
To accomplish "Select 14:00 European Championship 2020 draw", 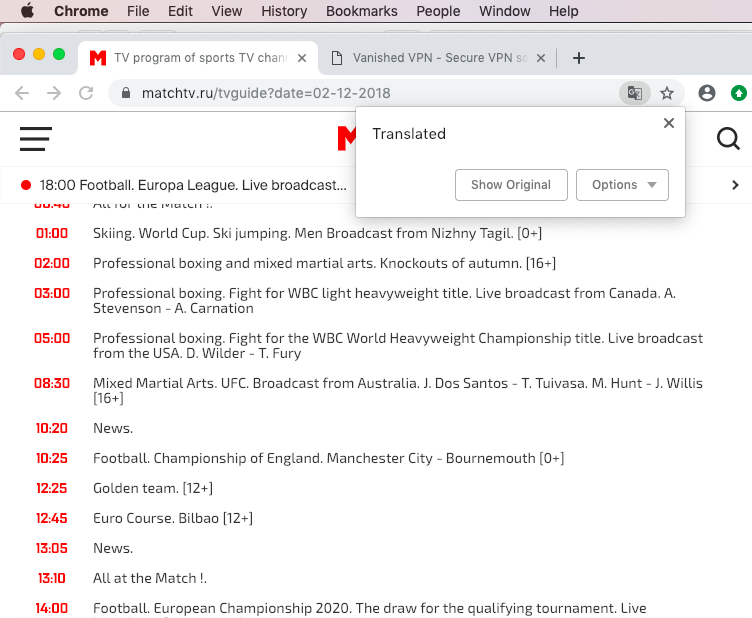I will (370, 608).
